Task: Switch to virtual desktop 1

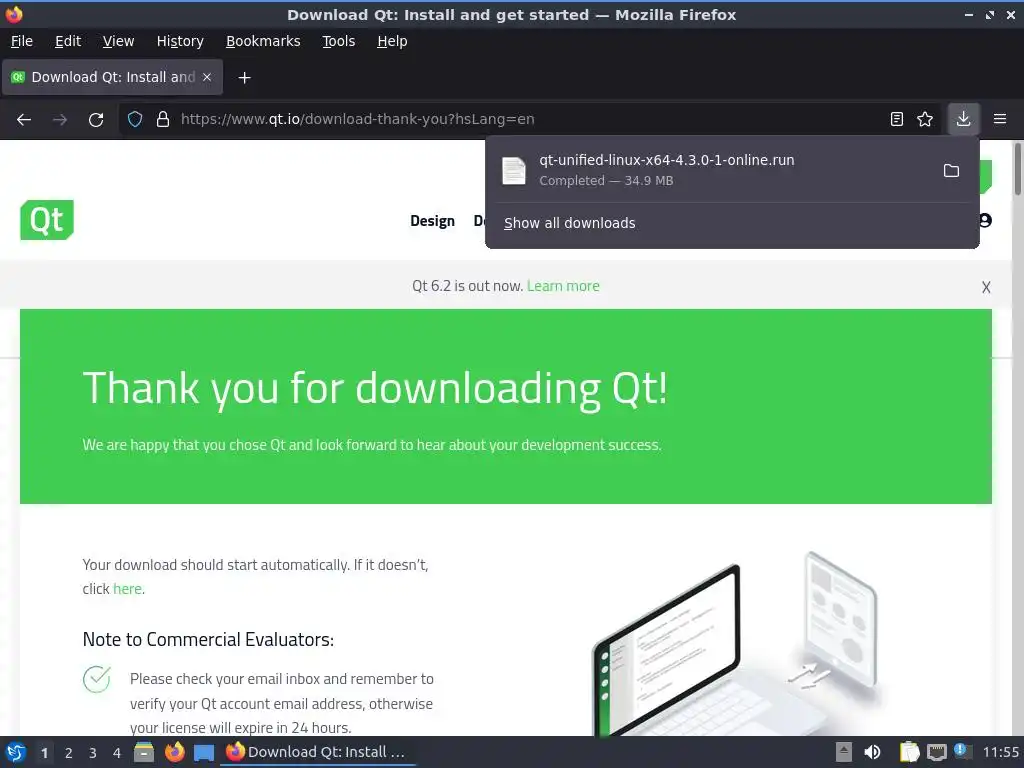Action: 44,753
